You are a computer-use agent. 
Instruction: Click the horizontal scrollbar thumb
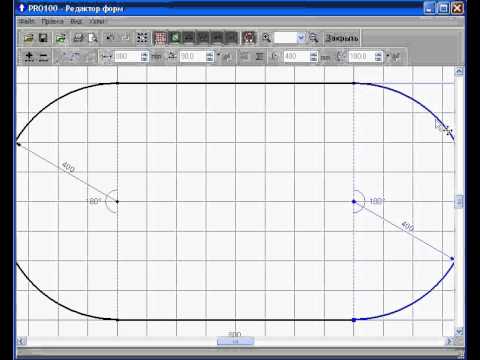click(x=235, y=341)
